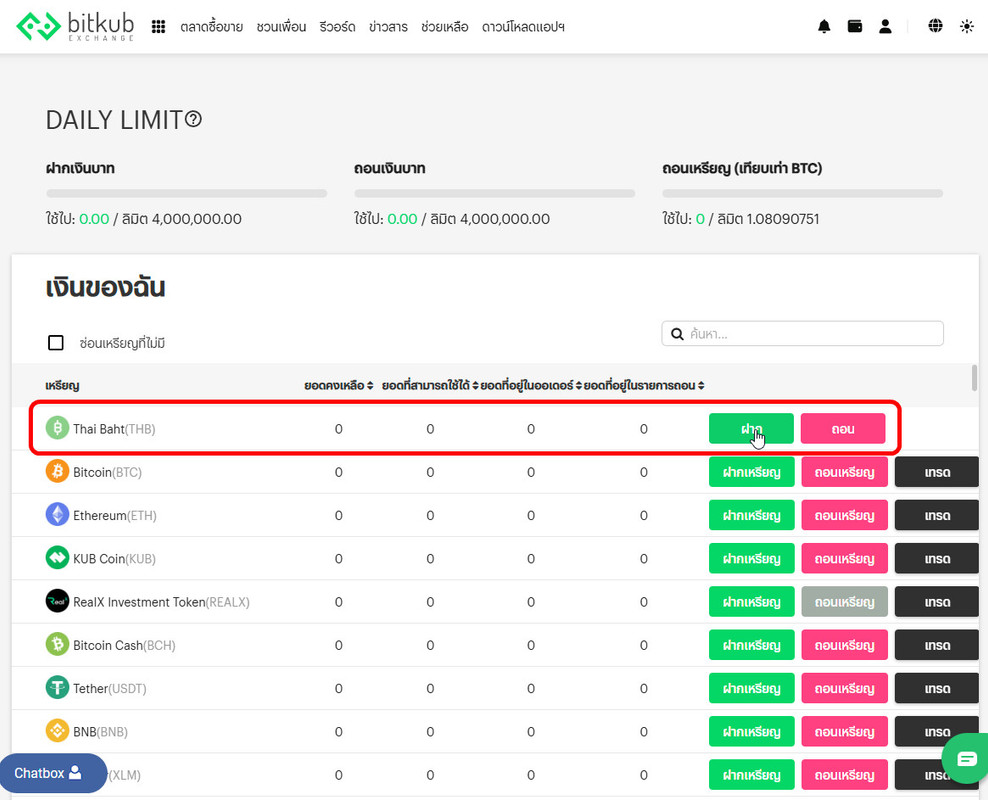Image resolution: width=988 pixels, height=800 pixels.
Task: Focus the ค้นหา coin search field
Action: tap(803, 334)
